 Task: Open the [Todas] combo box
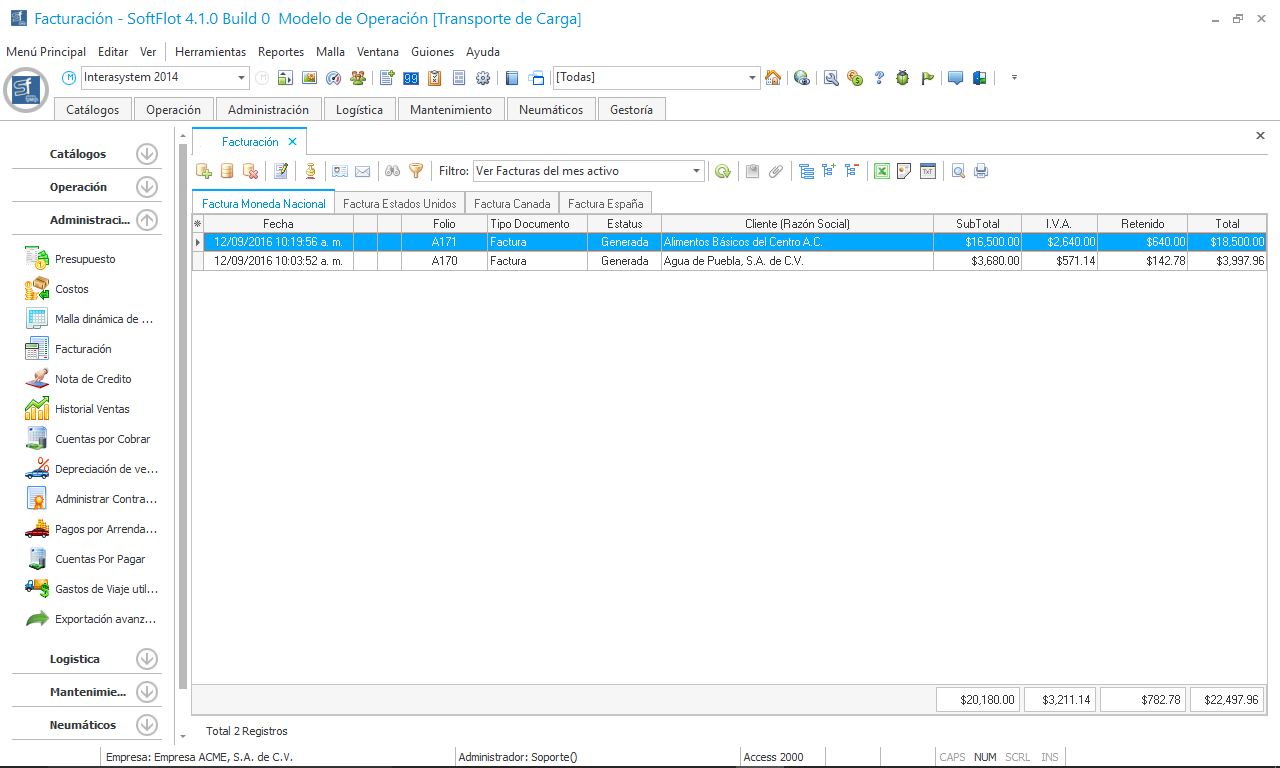pos(753,78)
